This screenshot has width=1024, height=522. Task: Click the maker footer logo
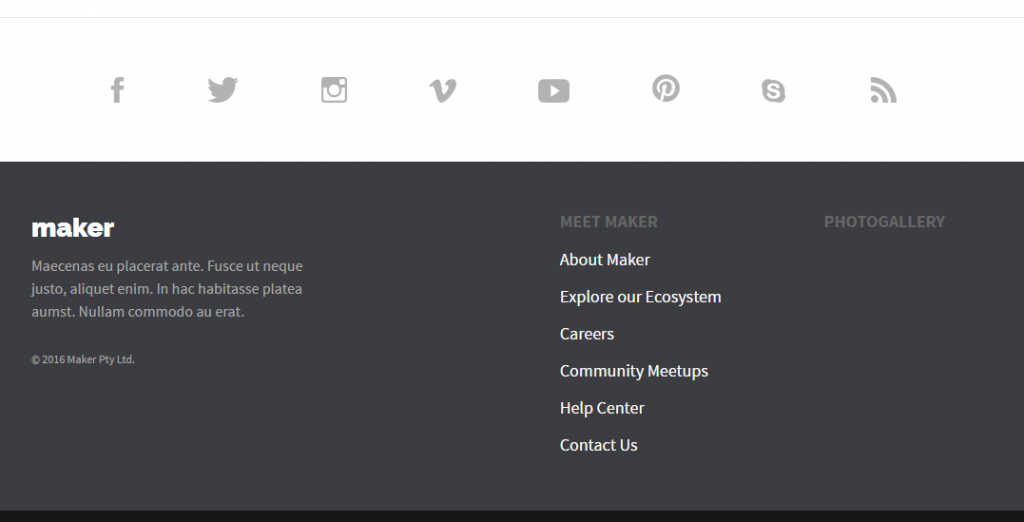pyautogui.click(x=72, y=228)
